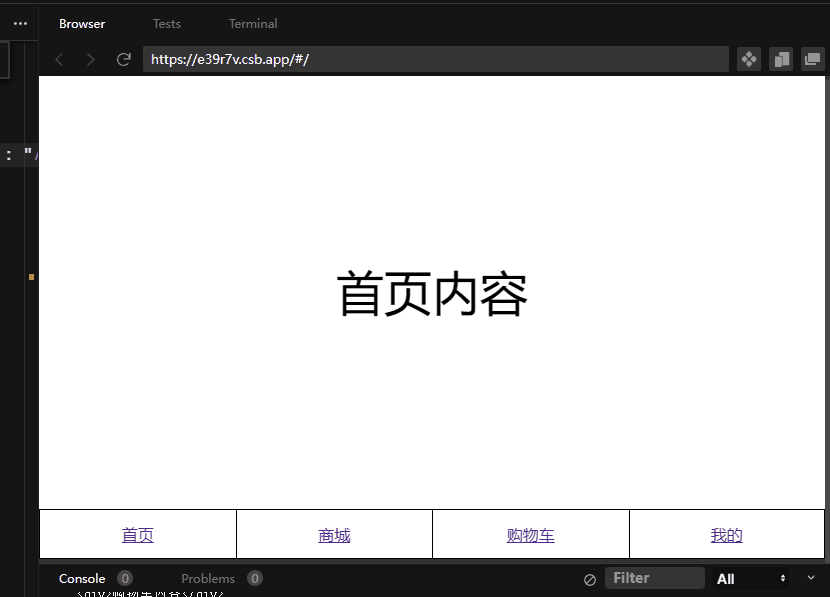Click the four-diamond icon beside the address bar

pyautogui.click(x=749, y=59)
